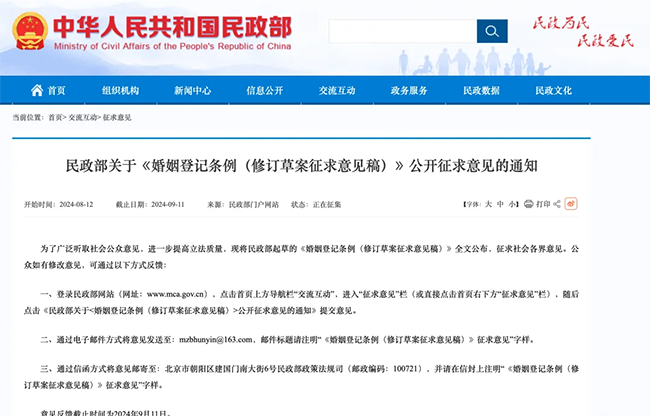This screenshot has height=416, width=650.
Task: Click the national emblem logo
Action: pos(29,31)
